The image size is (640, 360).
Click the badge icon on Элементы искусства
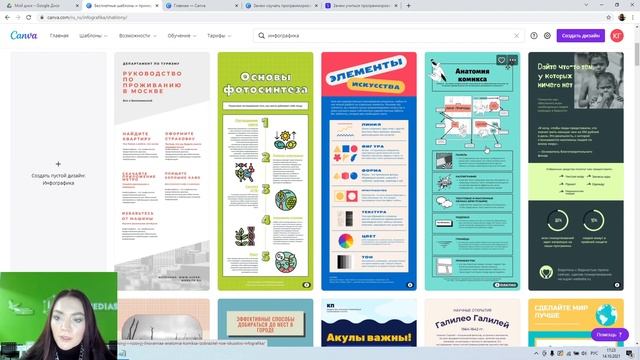410,285
